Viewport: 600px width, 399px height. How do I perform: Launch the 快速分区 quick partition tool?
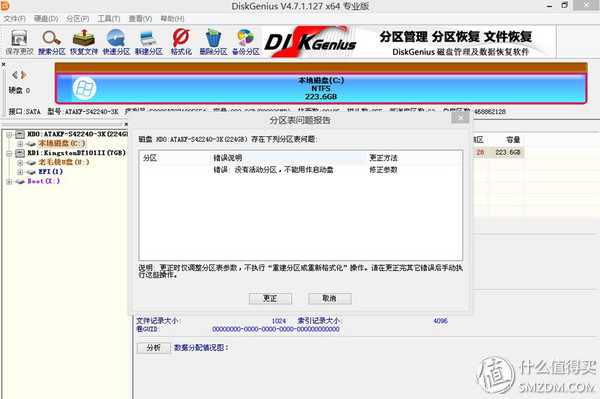(x=116, y=42)
